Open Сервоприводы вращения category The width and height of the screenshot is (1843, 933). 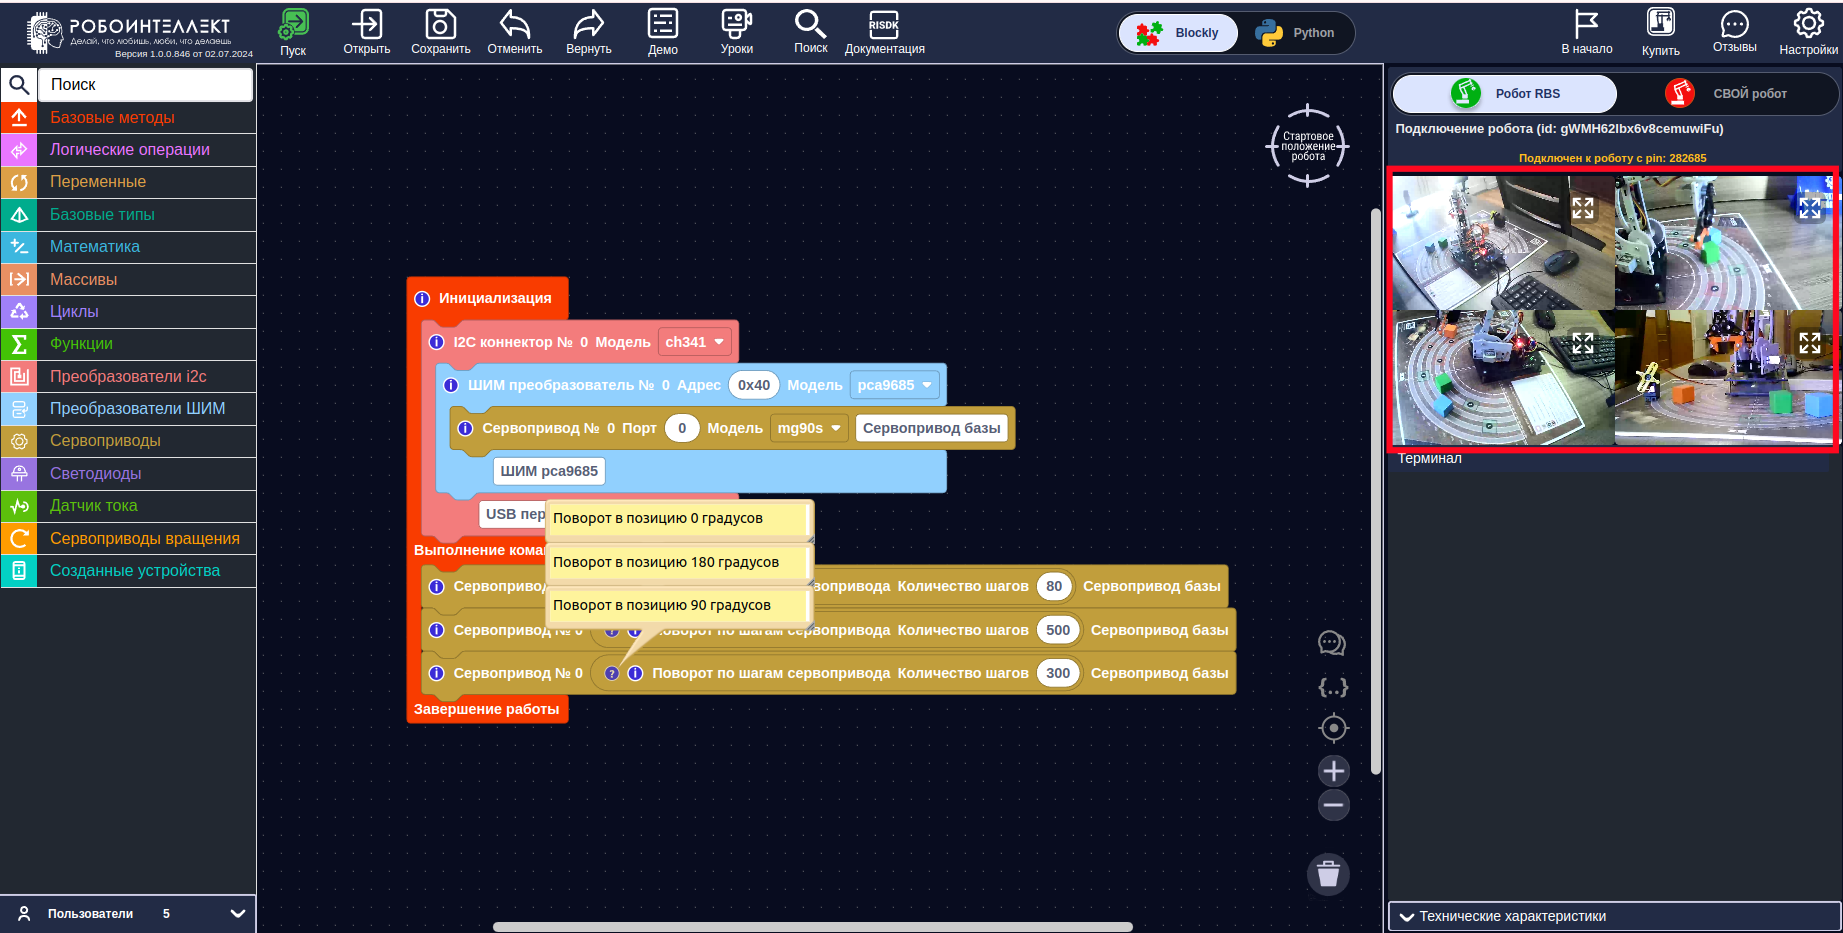pos(128,538)
